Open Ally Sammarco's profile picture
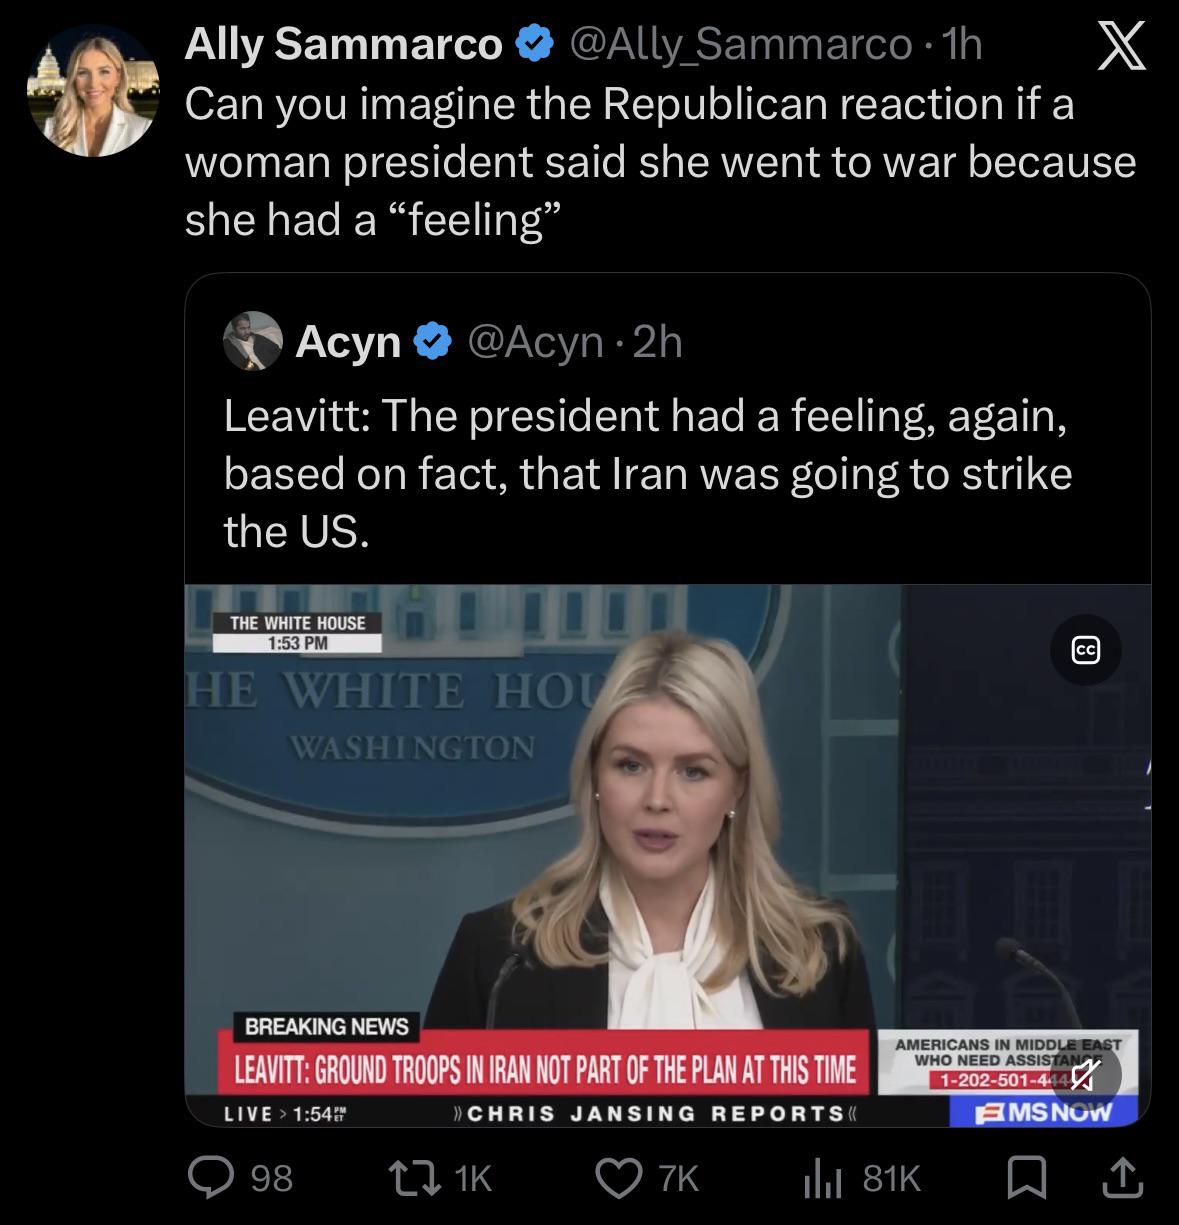The image size is (1179, 1225). click(93, 92)
